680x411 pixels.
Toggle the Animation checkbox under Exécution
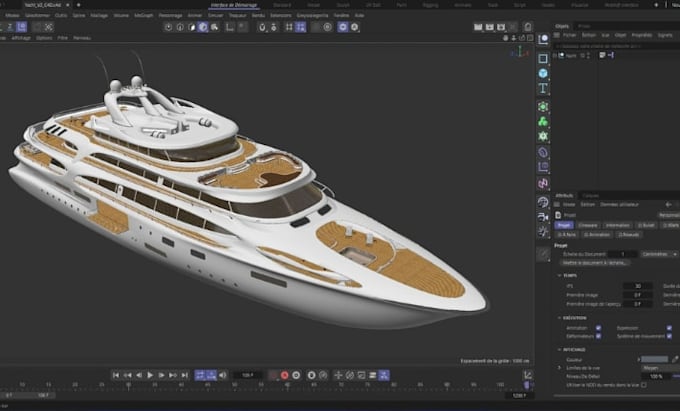(x=598, y=328)
